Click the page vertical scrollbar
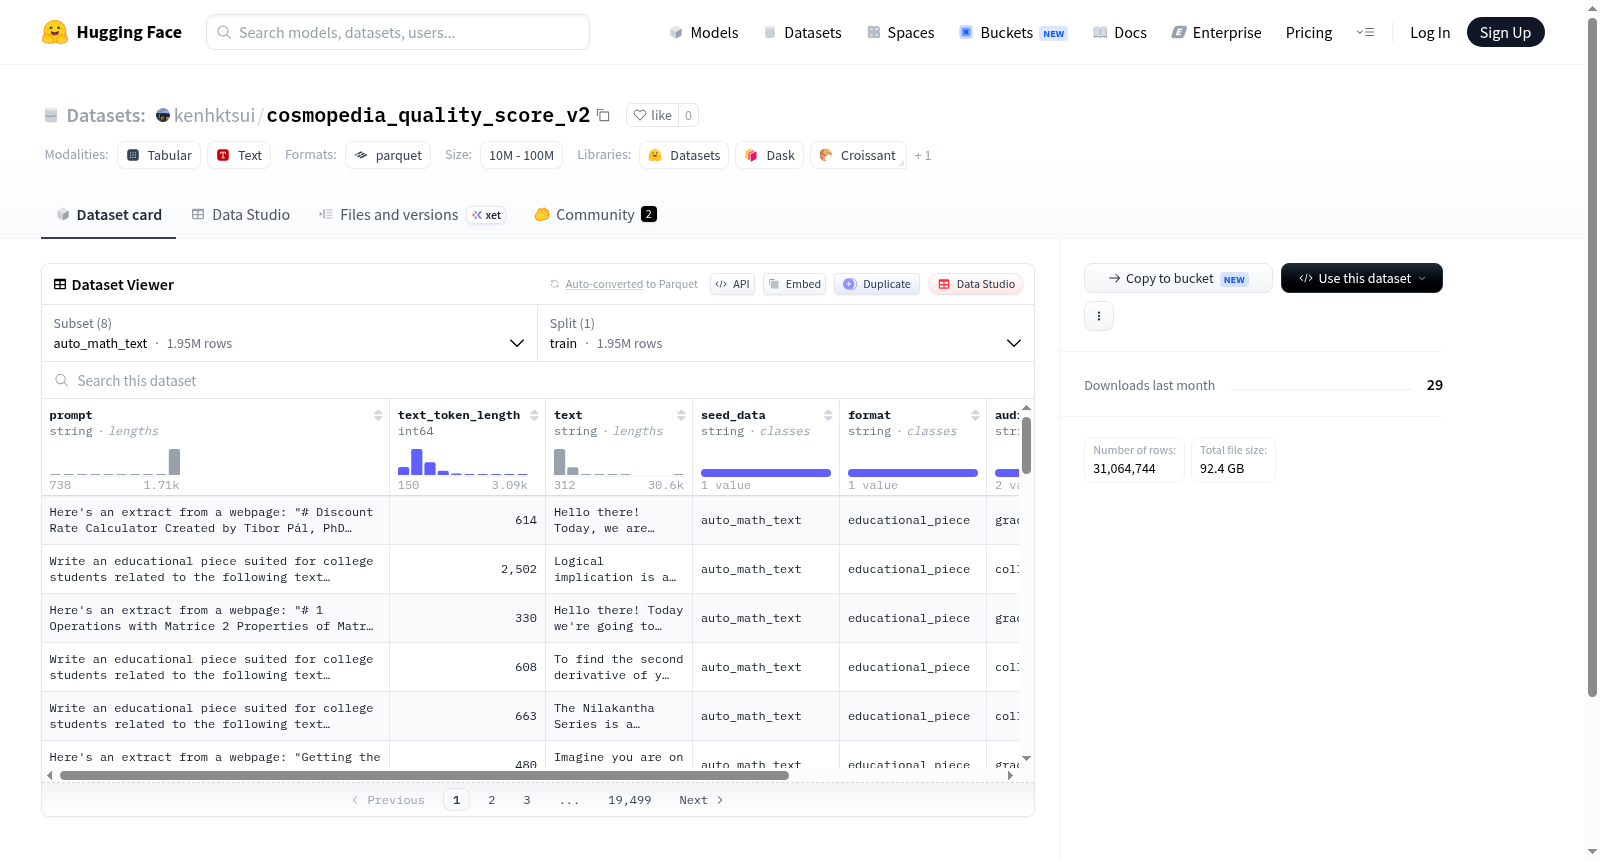The image size is (1600, 861). pos(1592,356)
